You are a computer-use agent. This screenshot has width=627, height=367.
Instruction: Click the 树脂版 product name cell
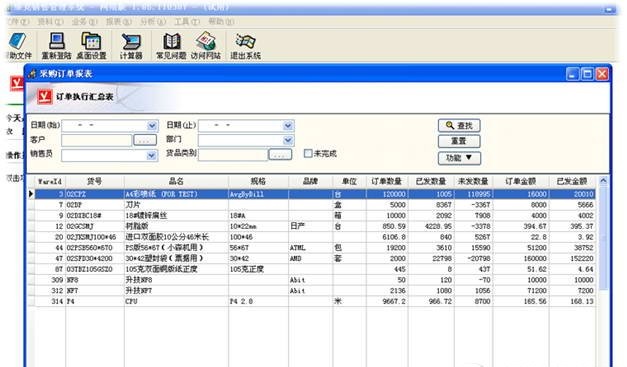[176, 226]
